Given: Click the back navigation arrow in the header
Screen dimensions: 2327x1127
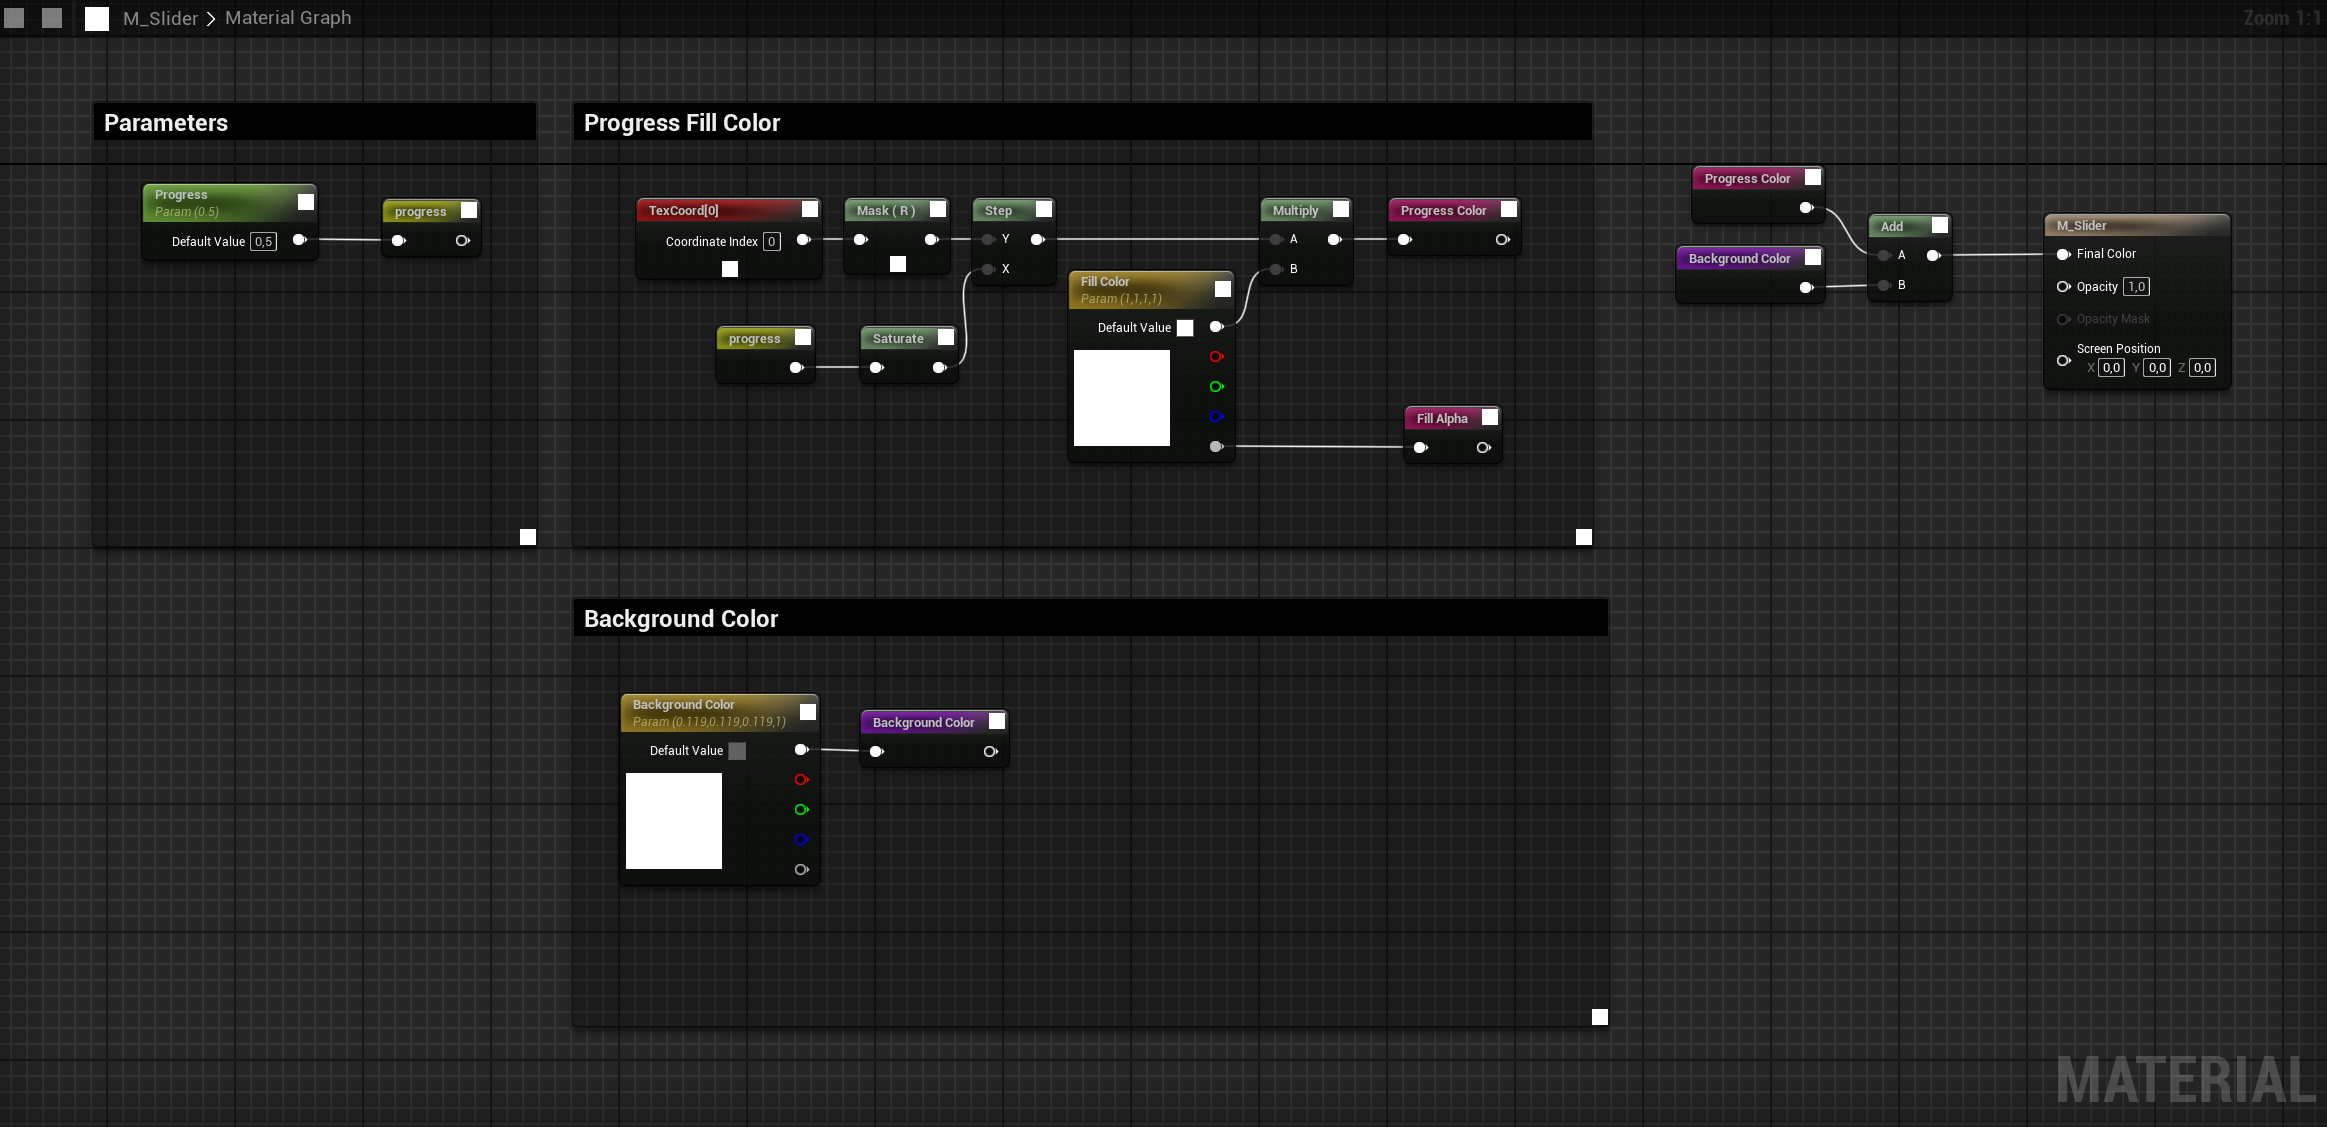Looking at the screenshot, I should [x=14, y=18].
